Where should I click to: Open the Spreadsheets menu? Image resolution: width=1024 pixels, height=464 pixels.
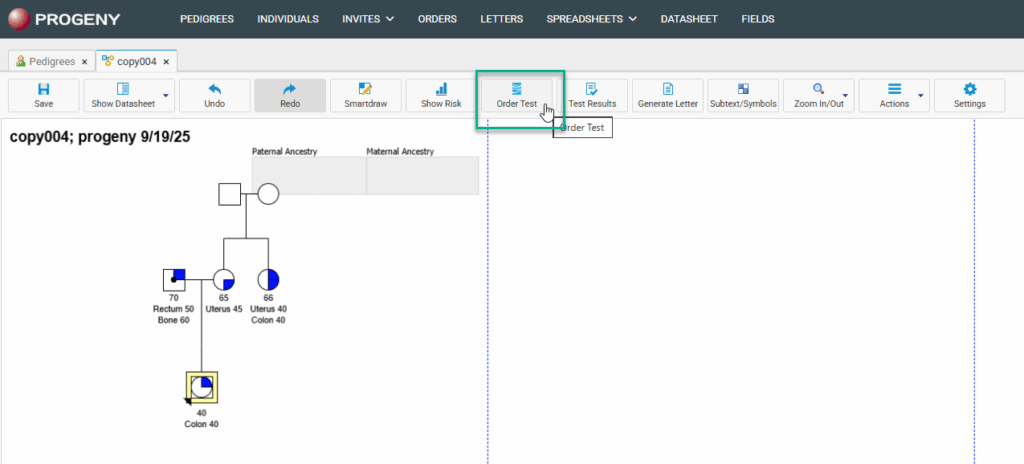pos(591,19)
